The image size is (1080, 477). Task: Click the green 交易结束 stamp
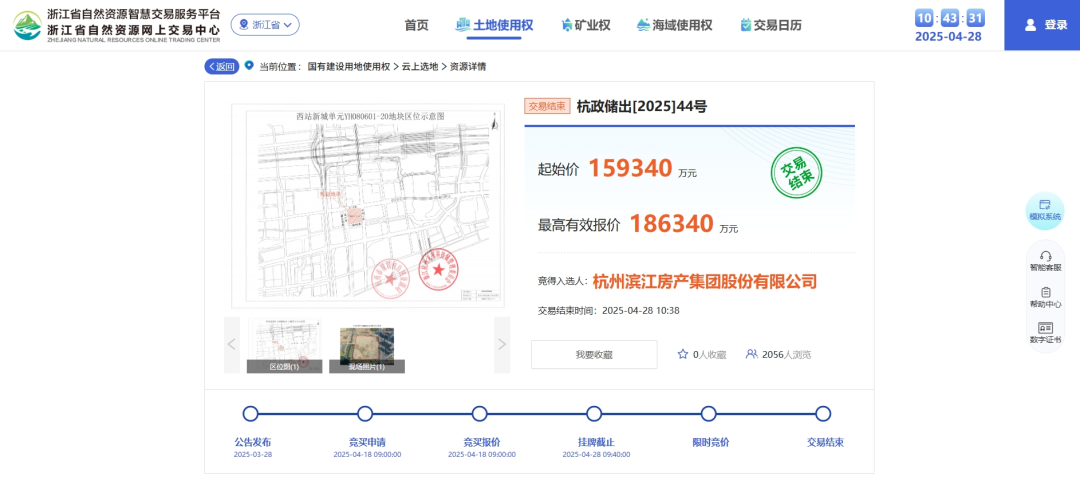797,173
